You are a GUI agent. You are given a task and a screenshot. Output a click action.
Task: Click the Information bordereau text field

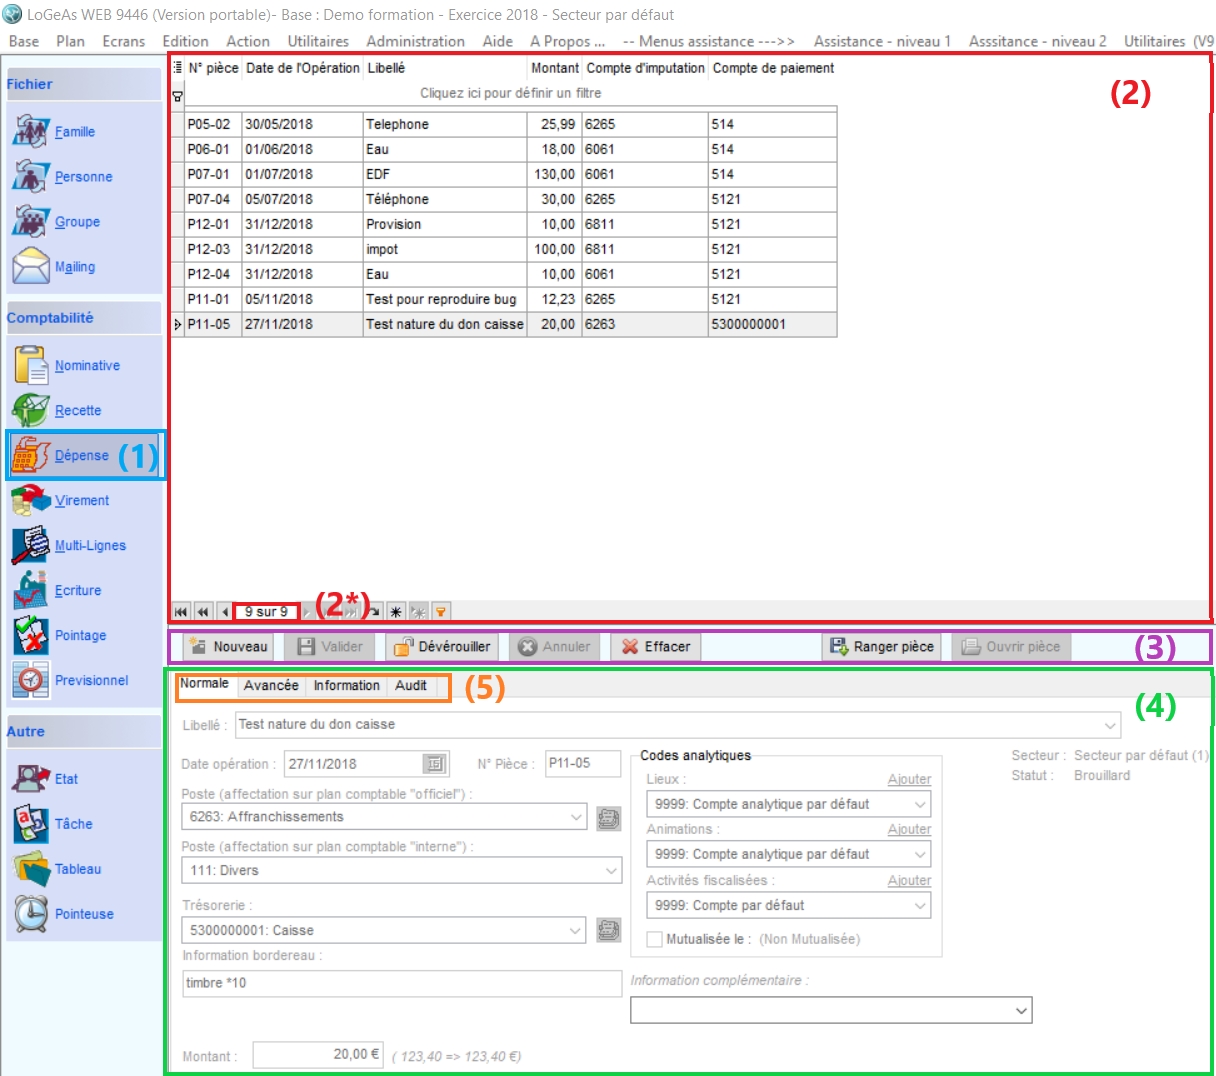click(x=401, y=983)
